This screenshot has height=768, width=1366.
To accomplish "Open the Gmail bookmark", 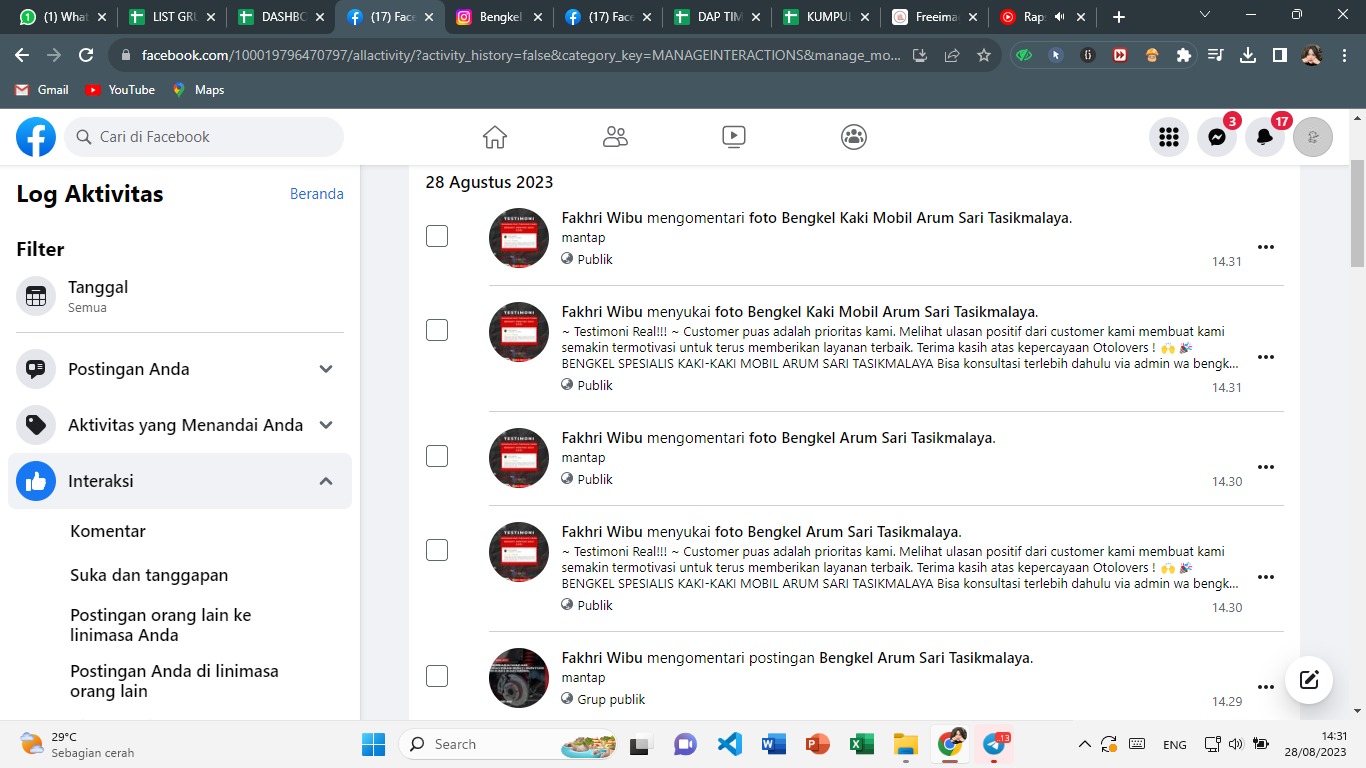I will (42, 90).
